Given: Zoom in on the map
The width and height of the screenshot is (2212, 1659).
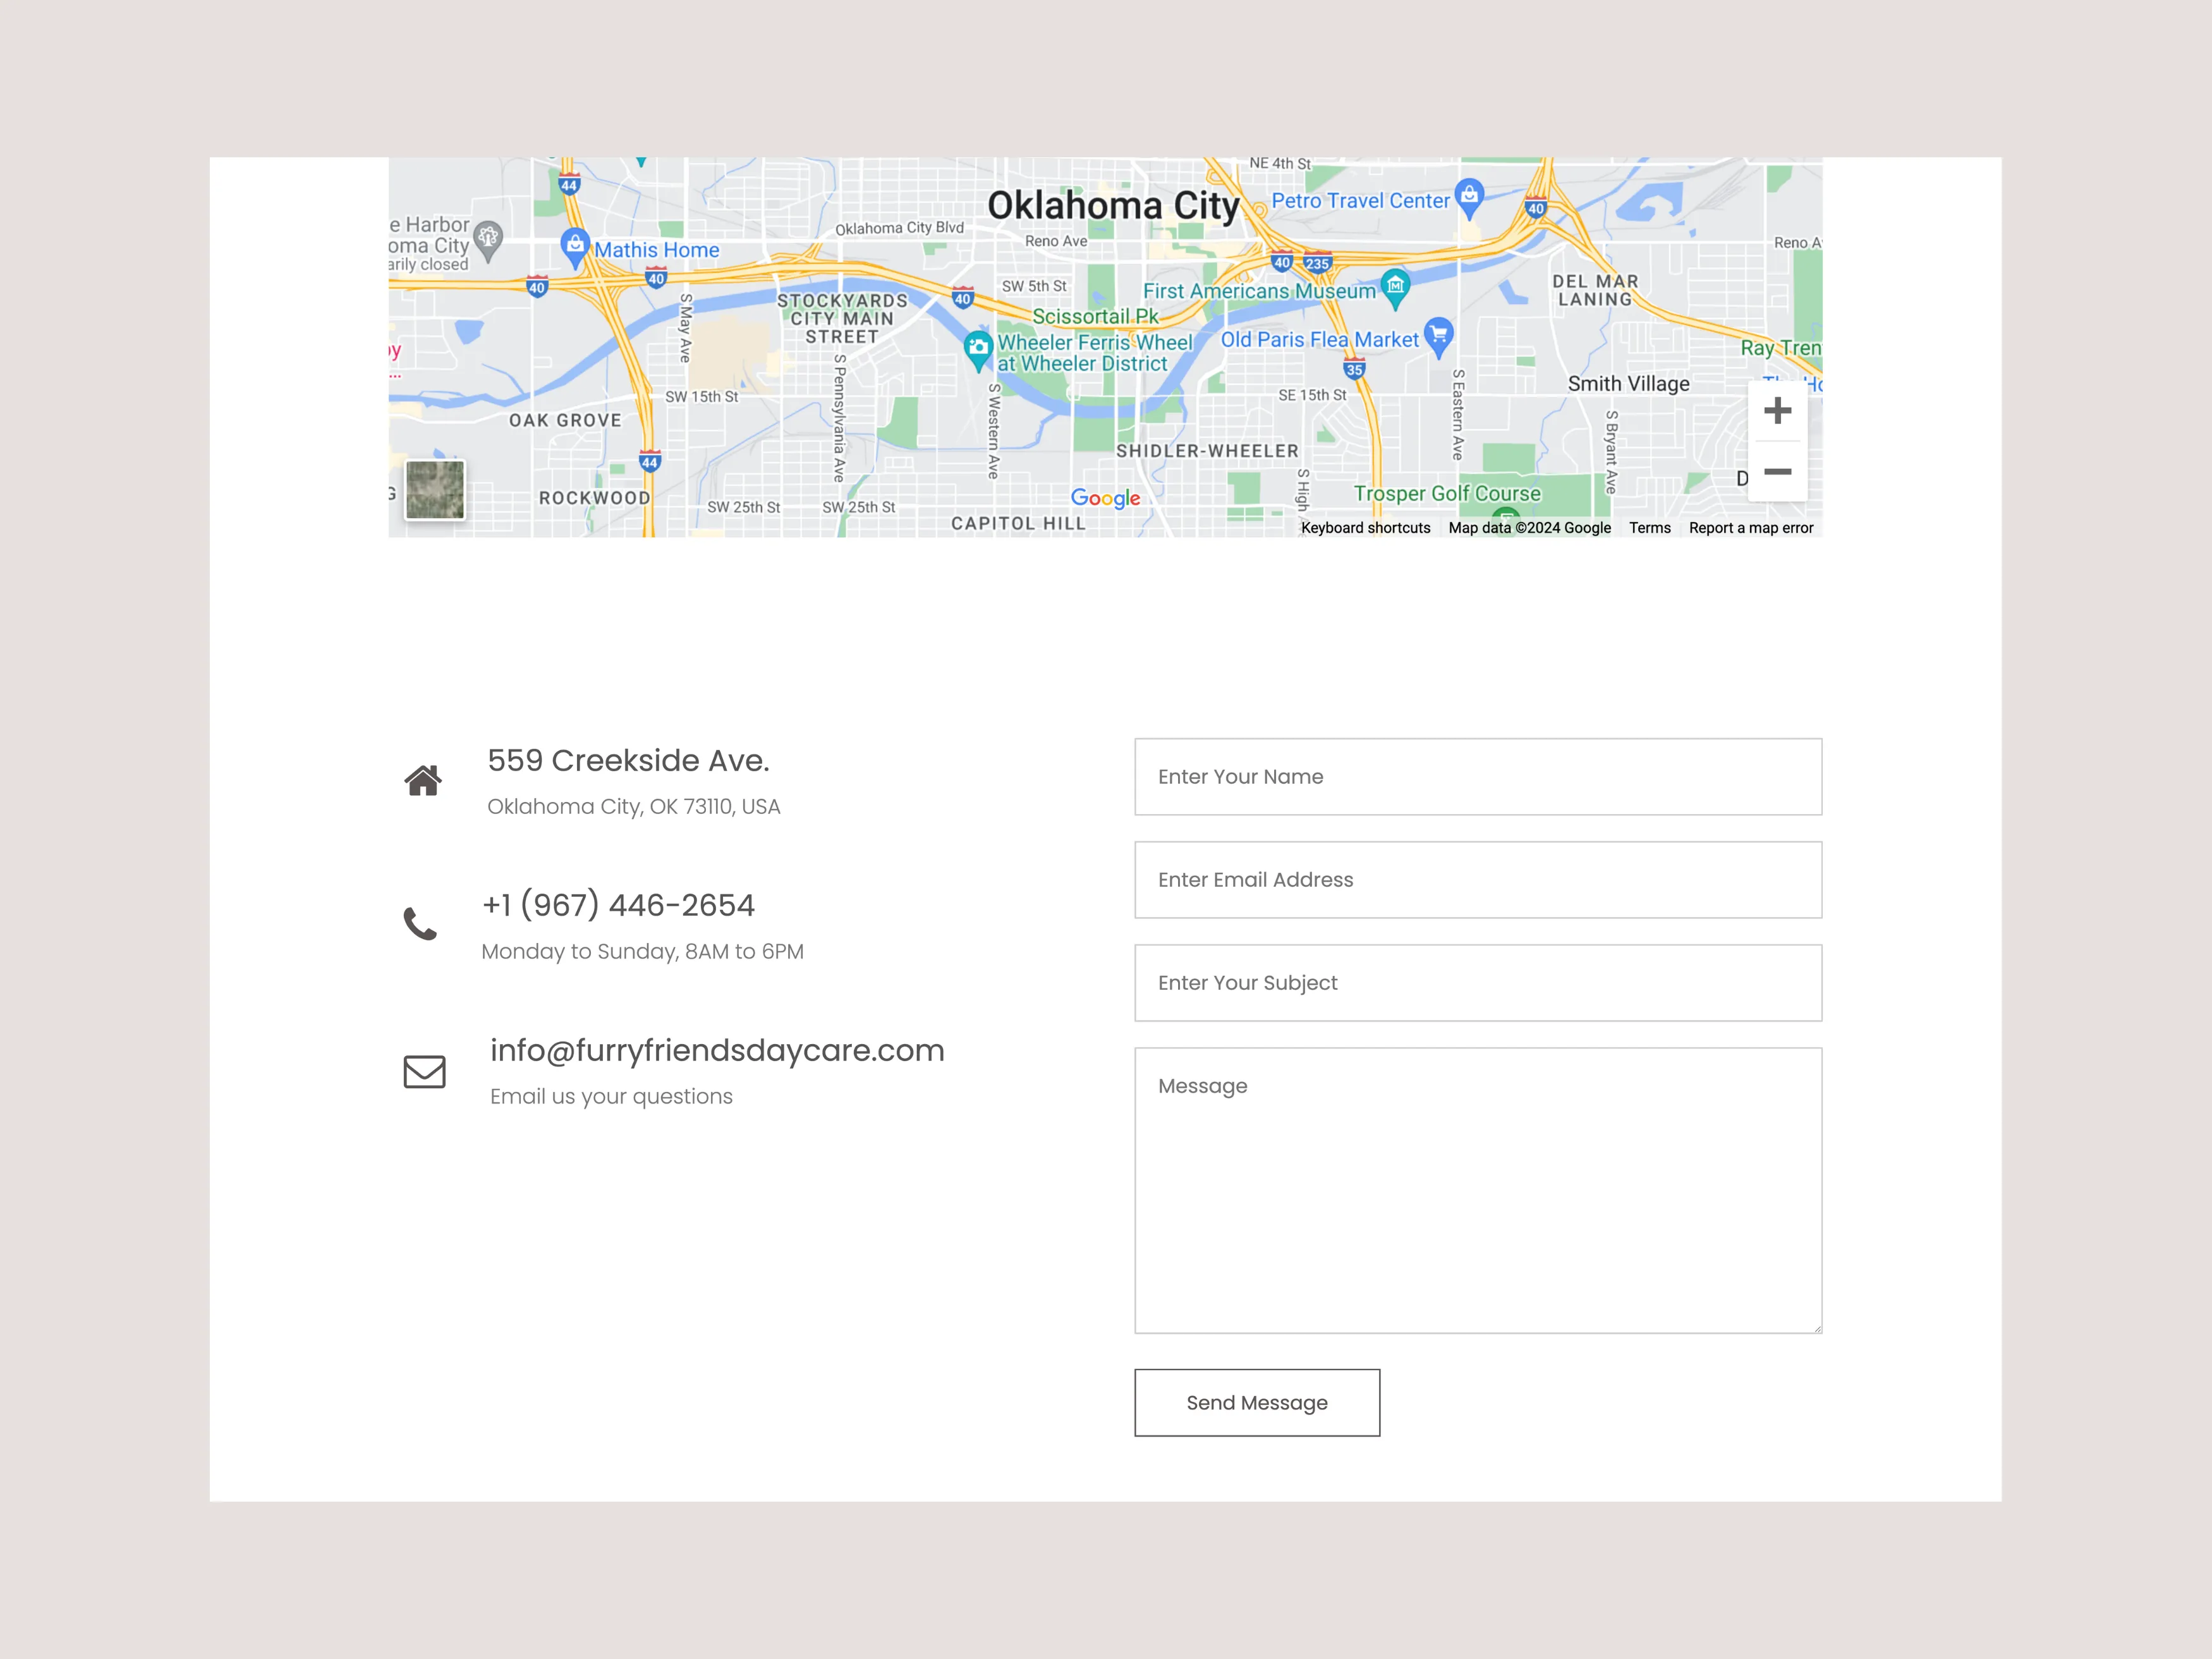Looking at the screenshot, I should (x=1778, y=410).
